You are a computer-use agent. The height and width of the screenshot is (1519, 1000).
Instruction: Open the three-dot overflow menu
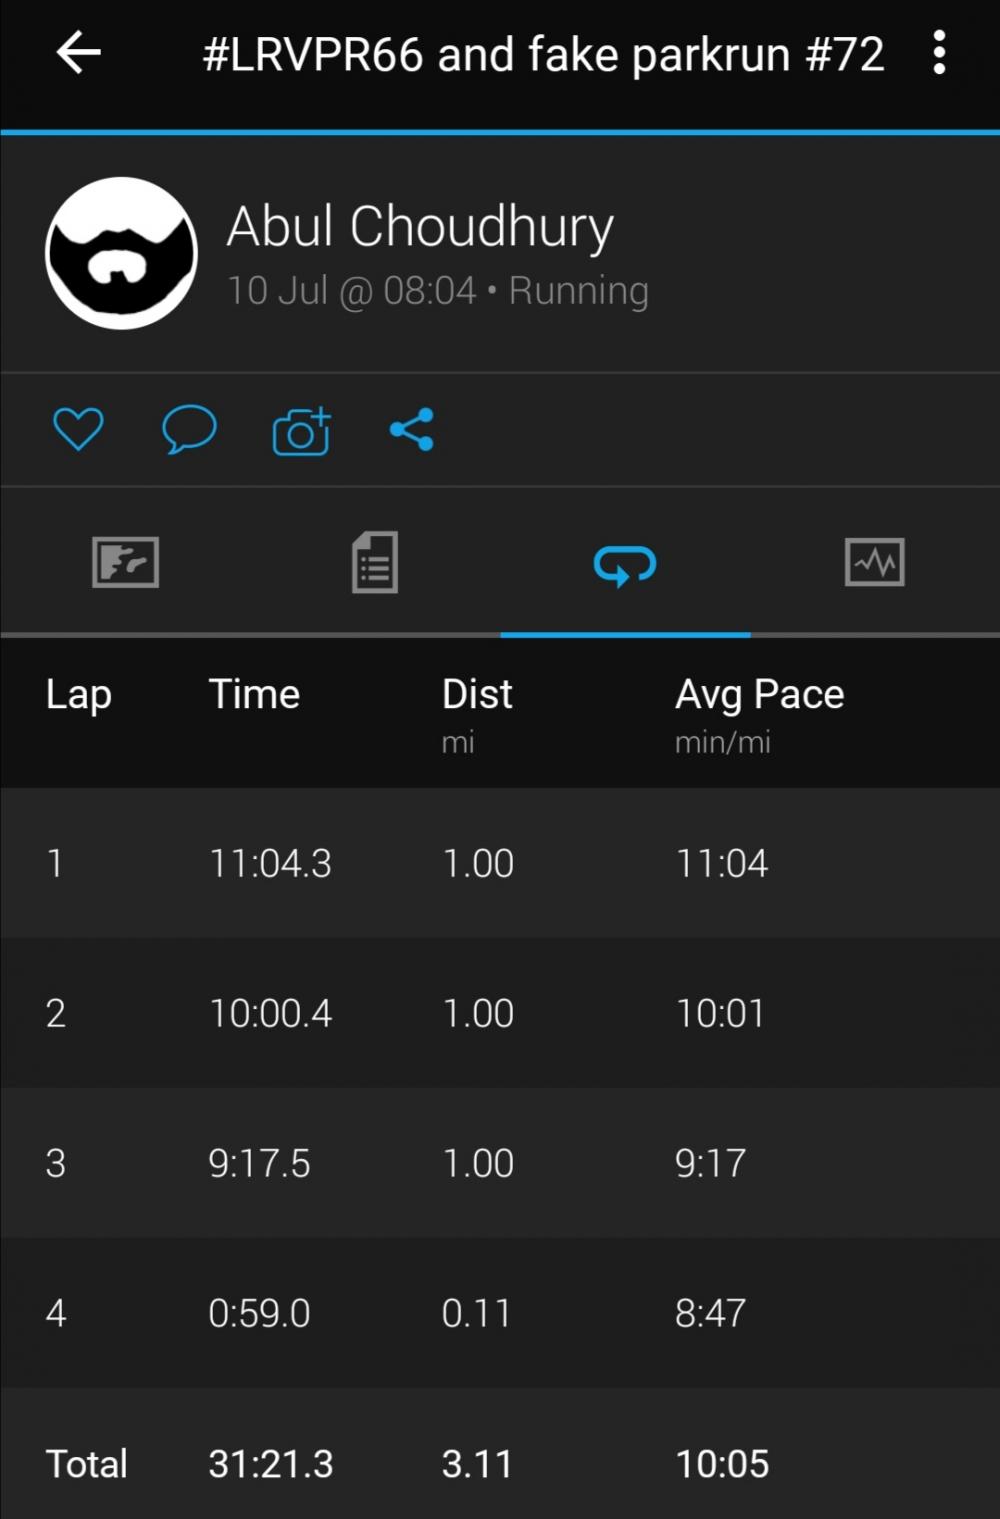[x=938, y=52]
